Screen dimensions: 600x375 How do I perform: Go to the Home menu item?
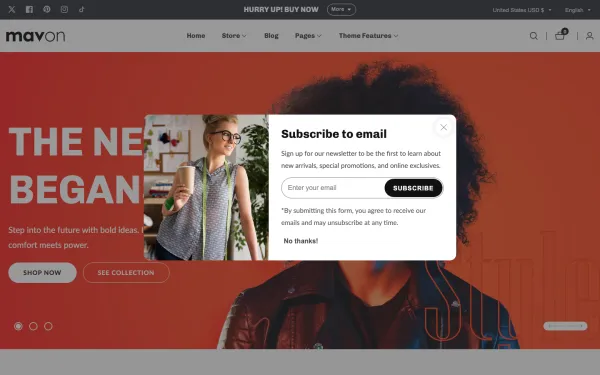pyautogui.click(x=196, y=36)
